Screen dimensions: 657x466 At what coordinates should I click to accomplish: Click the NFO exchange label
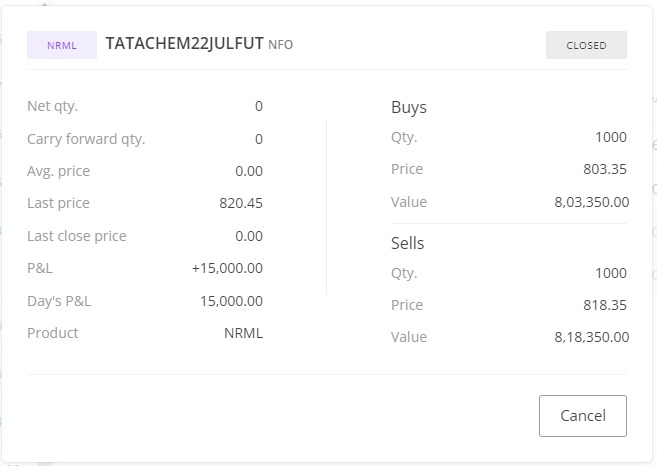click(x=281, y=45)
